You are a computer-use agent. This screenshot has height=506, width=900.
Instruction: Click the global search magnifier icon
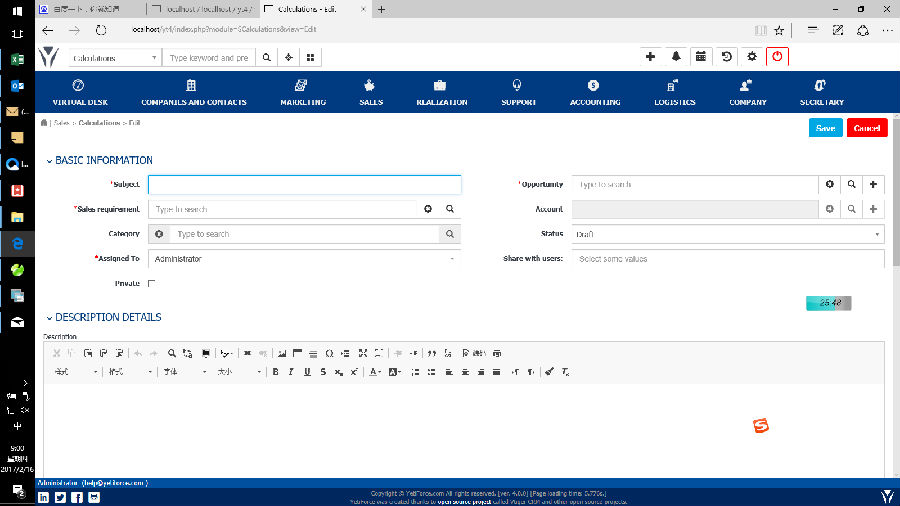pos(266,57)
